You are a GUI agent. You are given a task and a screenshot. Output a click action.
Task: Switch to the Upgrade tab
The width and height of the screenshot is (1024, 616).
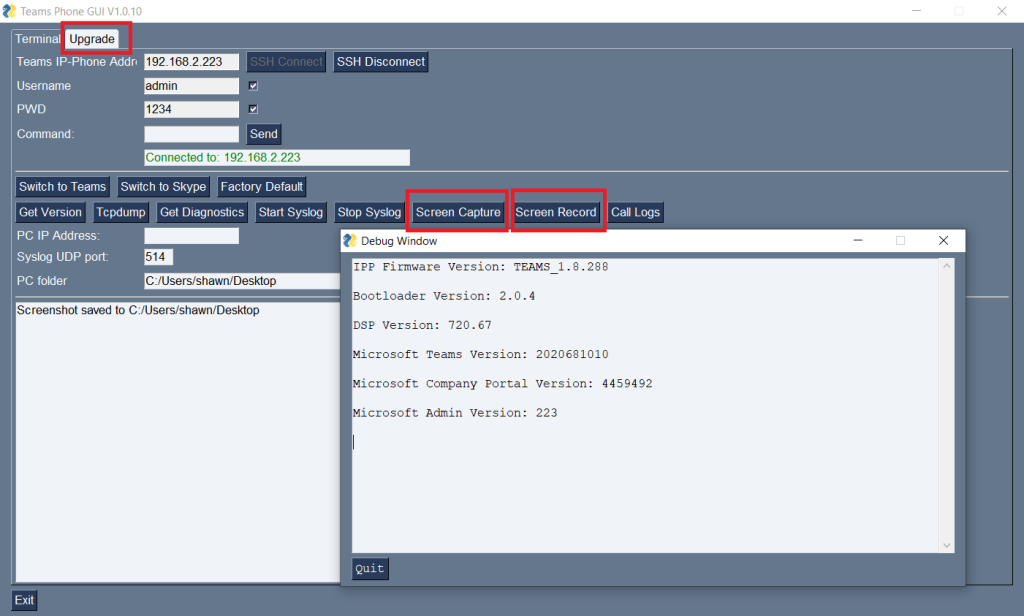point(92,39)
